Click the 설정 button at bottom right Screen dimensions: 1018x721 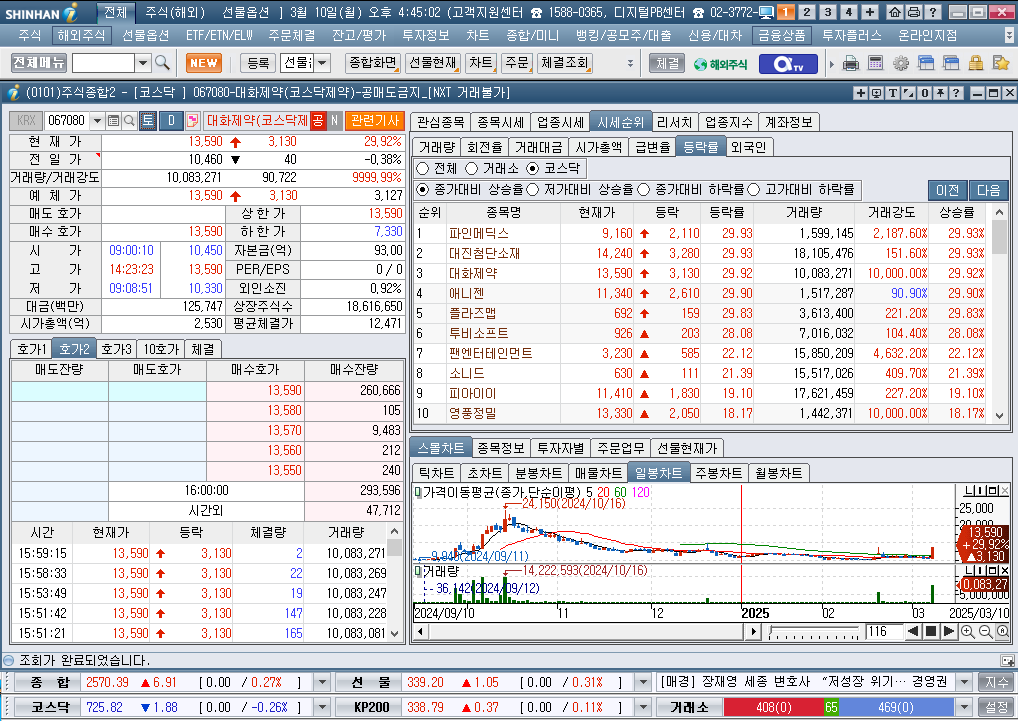[997, 707]
